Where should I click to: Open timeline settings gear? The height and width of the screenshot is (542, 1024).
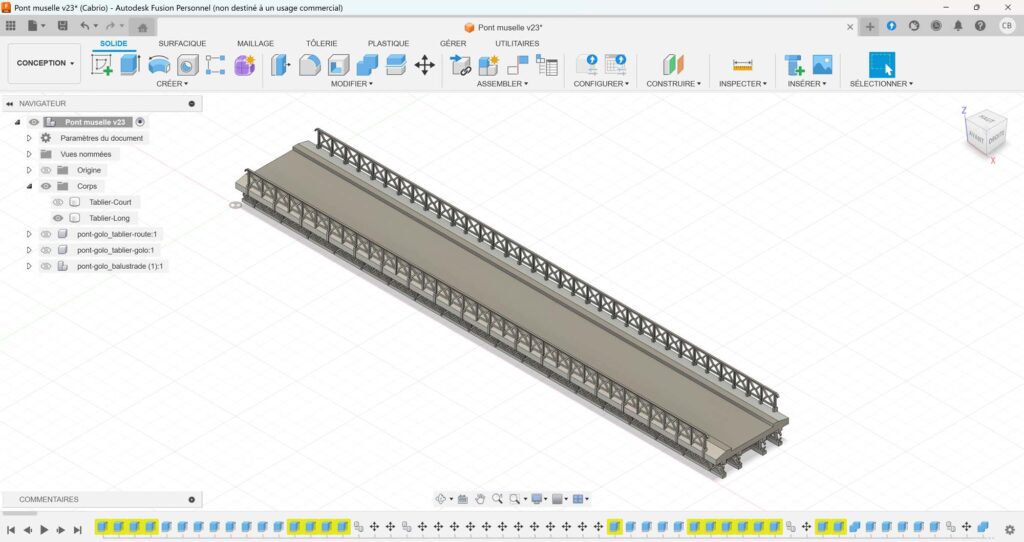pos(1009,529)
